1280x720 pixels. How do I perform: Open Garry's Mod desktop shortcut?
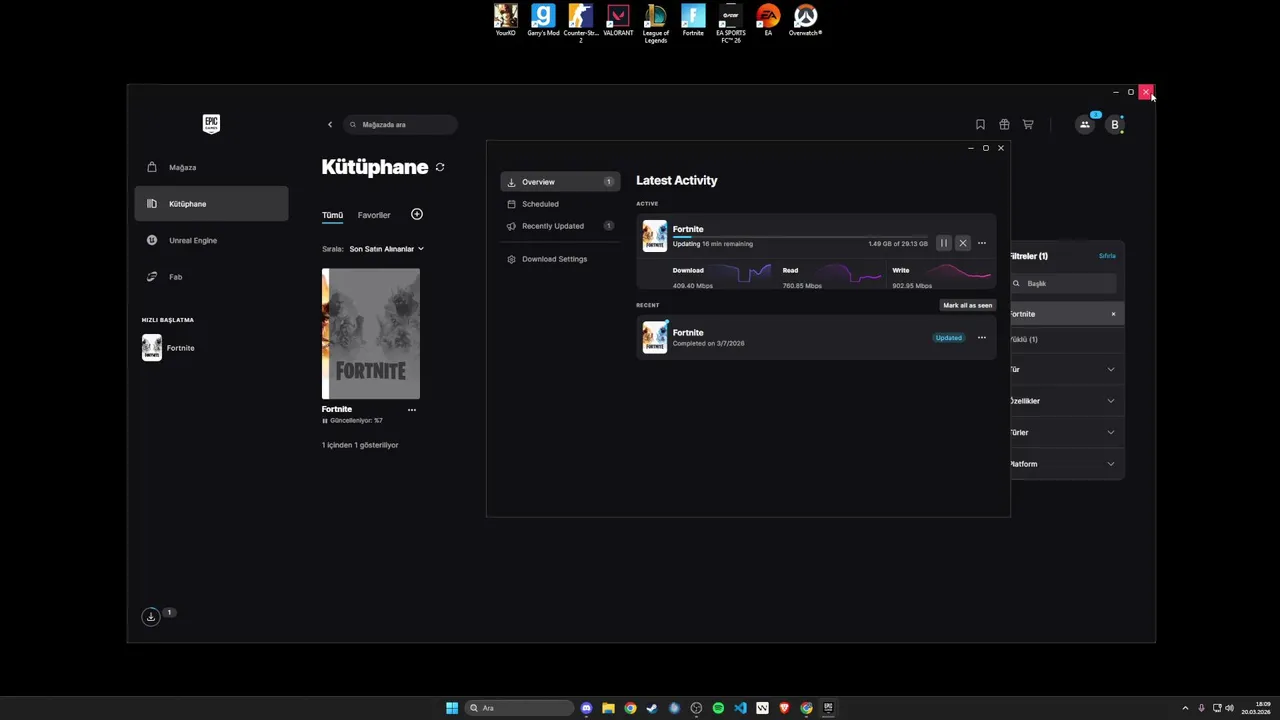coord(543,21)
